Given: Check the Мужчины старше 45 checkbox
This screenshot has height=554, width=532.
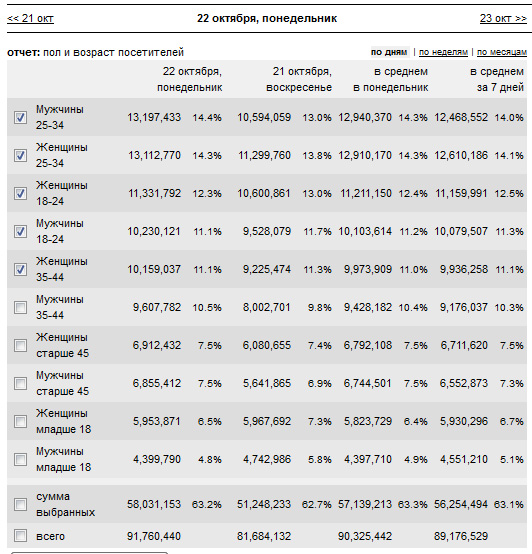Looking at the screenshot, I should coord(20,383).
